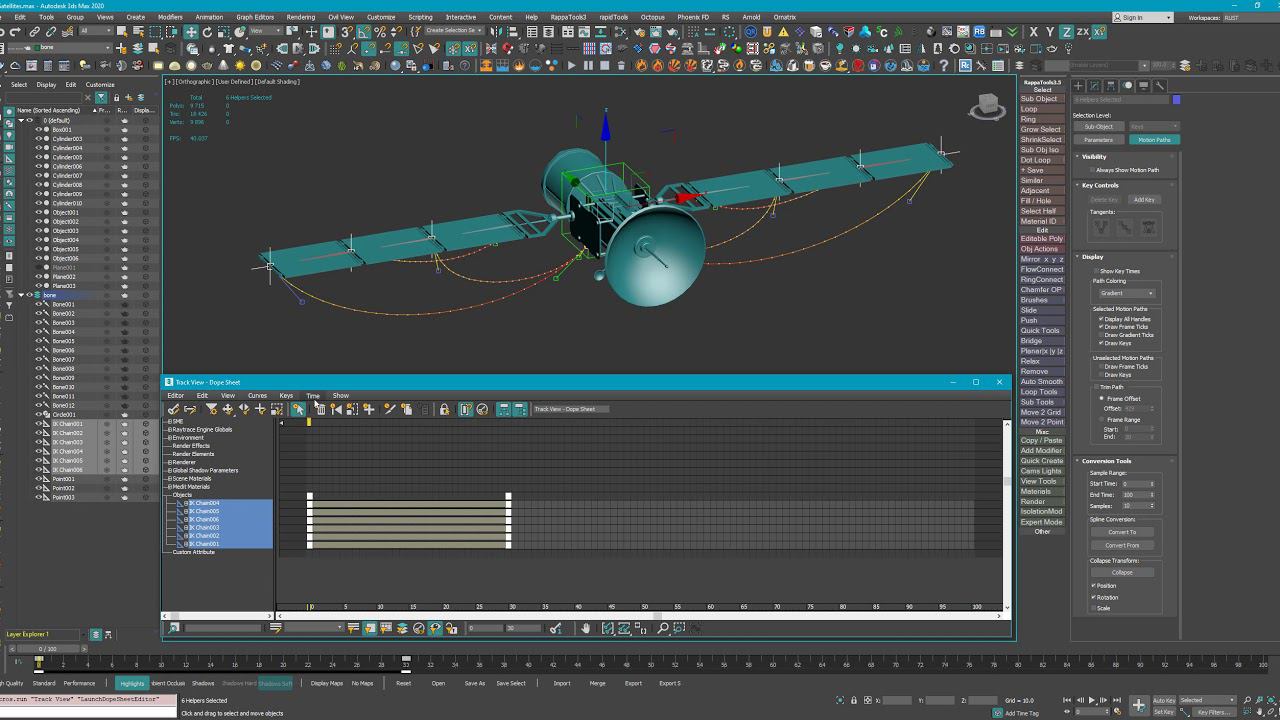
Task: Click the Add Key button
Action: tap(1144, 200)
